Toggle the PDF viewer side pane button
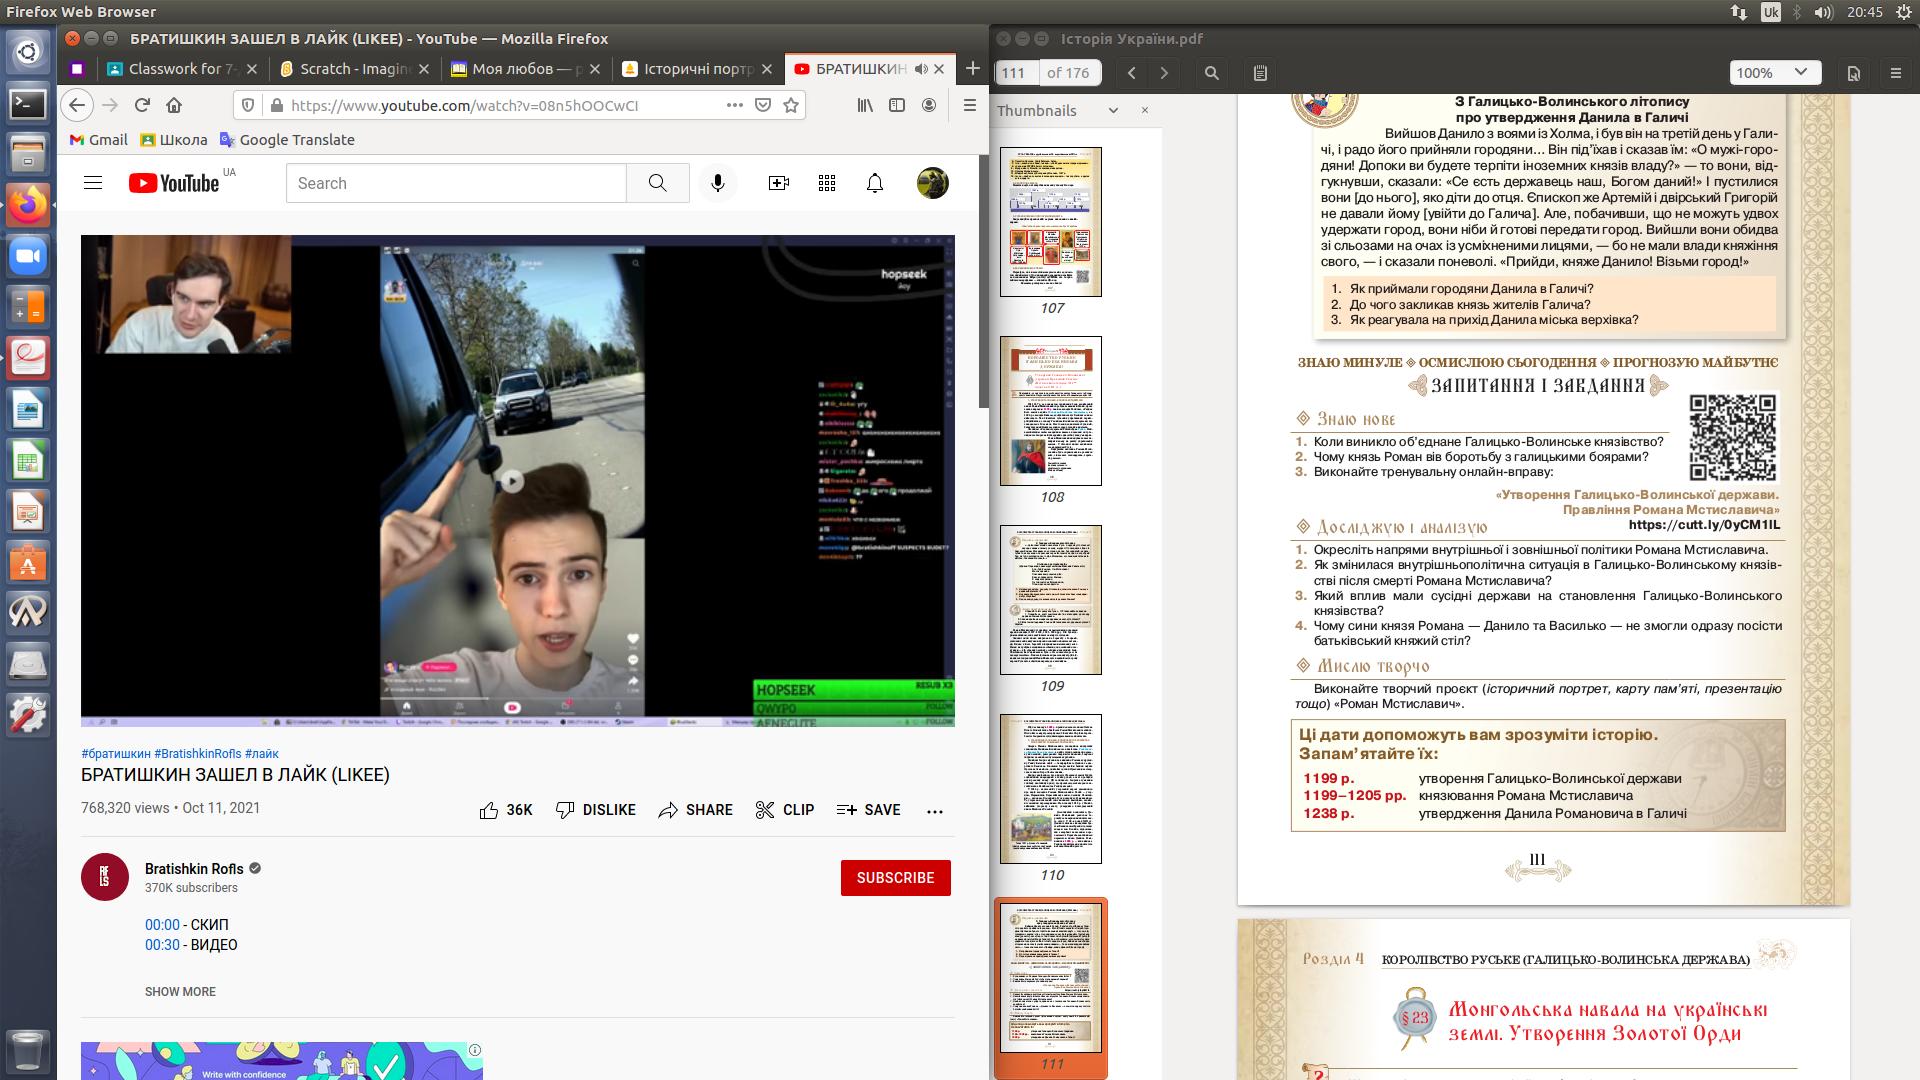The image size is (1920, 1080). pyautogui.click(x=1260, y=73)
